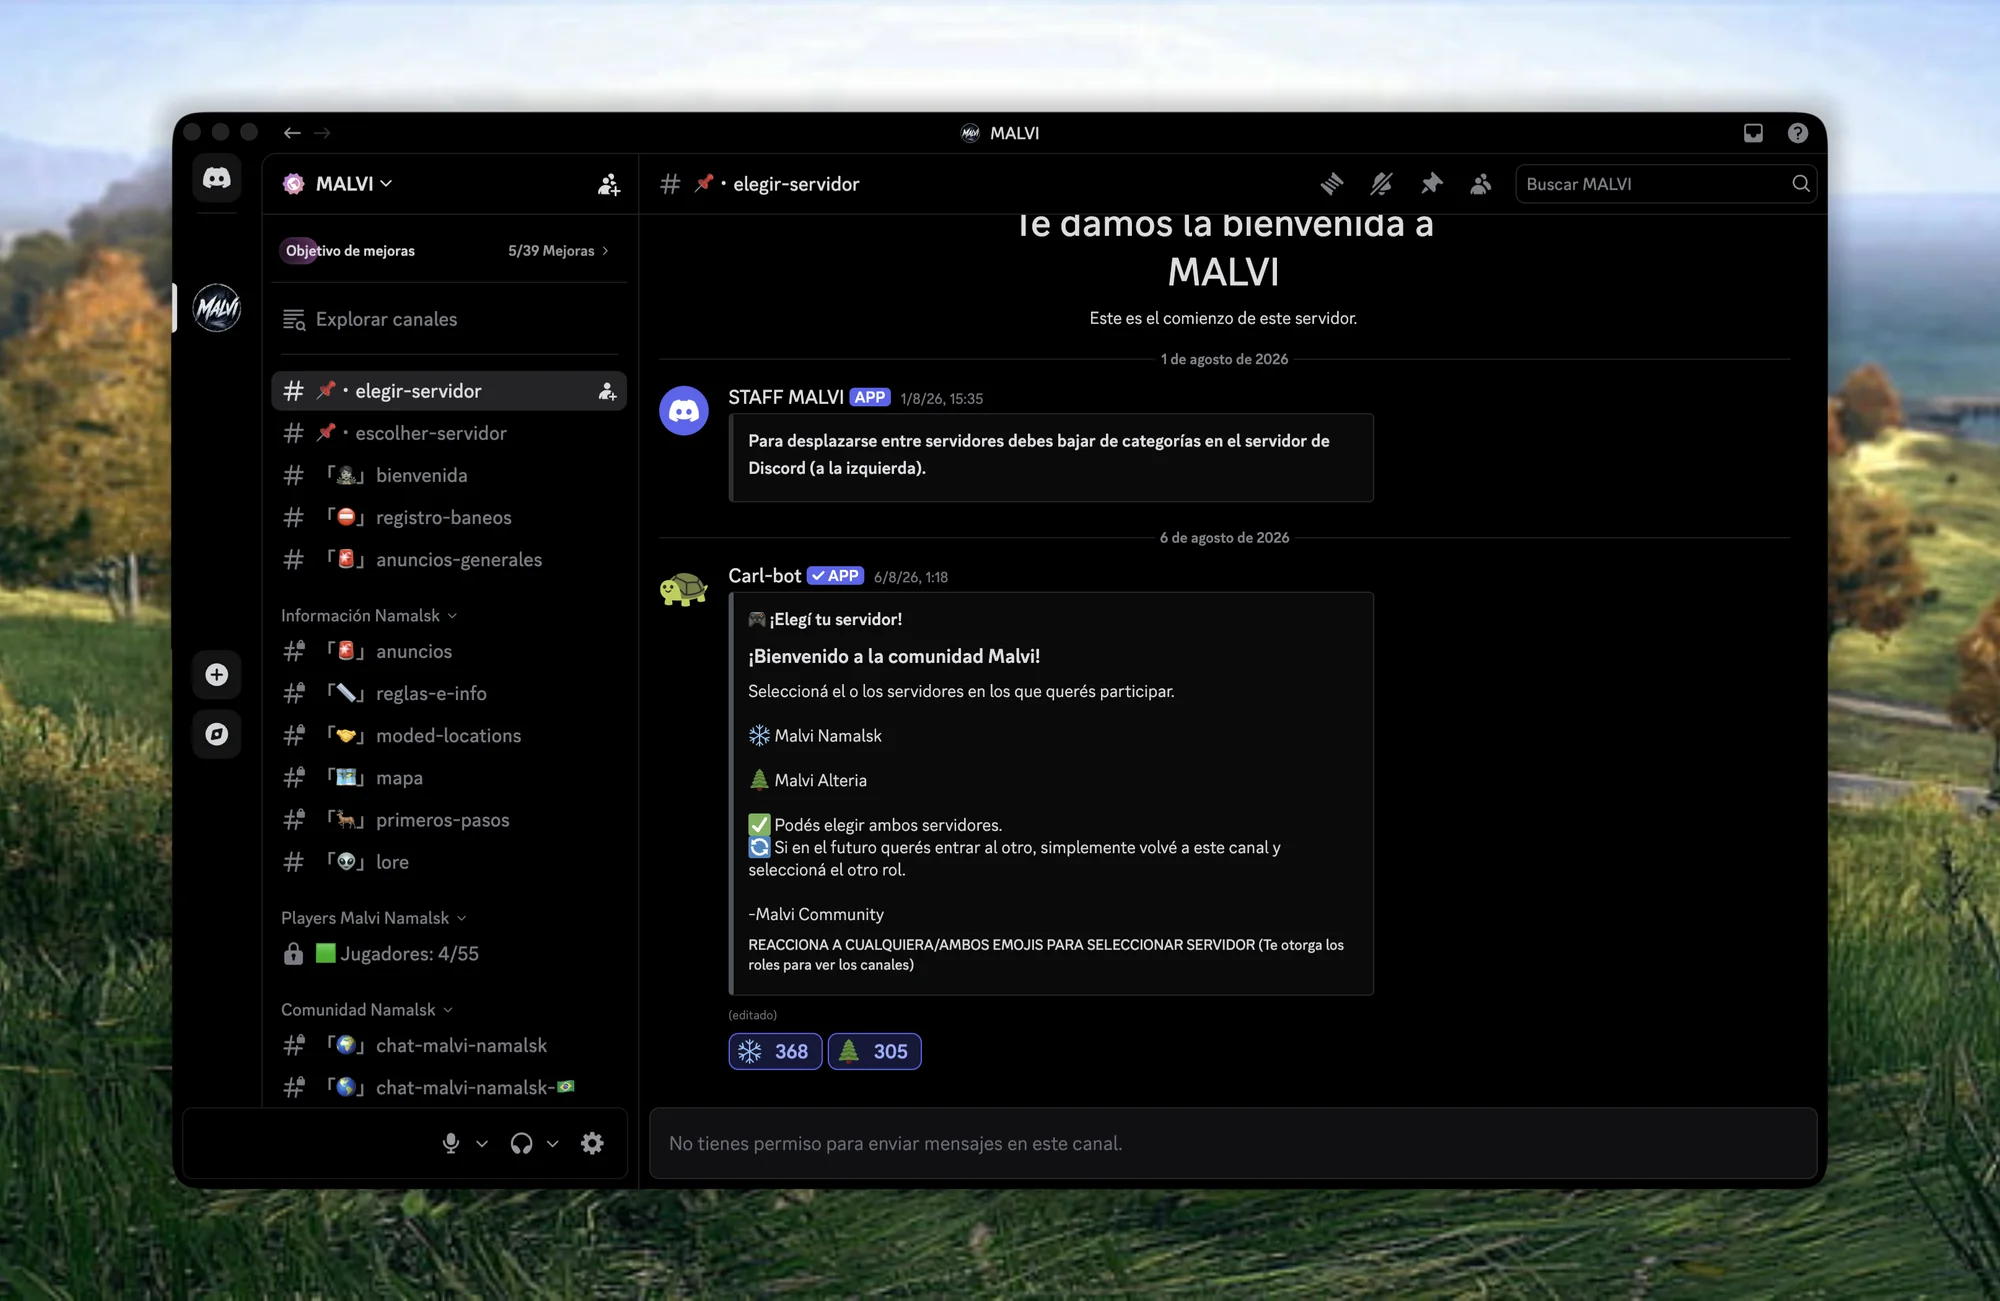2000x1301 pixels.
Task: Click Carl-bot username in message
Action: 764,576
